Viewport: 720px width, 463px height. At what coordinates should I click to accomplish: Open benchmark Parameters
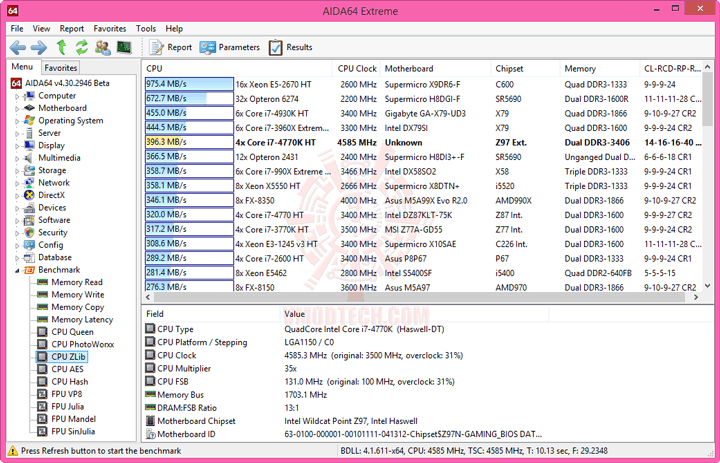pyautogui.click(x=230, y=47)
